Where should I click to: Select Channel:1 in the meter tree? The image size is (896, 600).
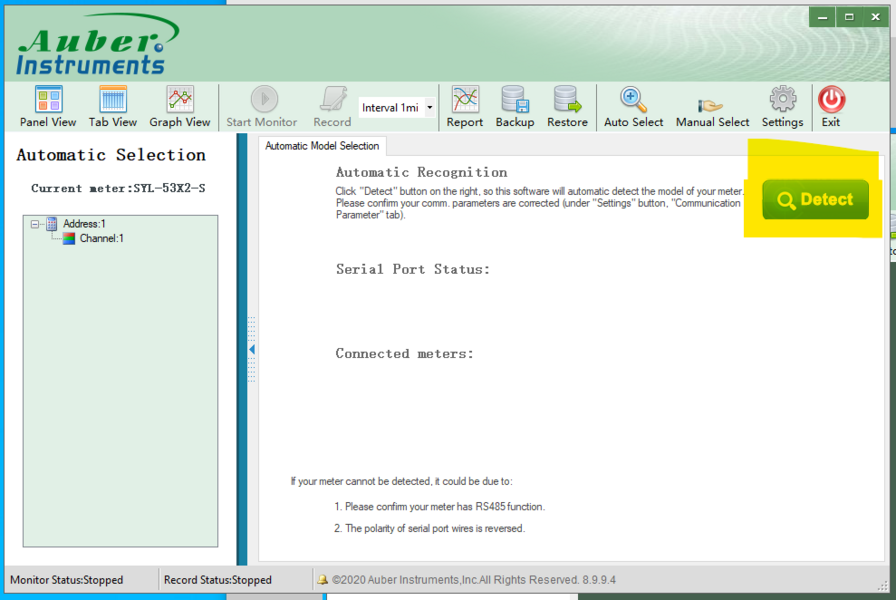[x=100, y=239]
